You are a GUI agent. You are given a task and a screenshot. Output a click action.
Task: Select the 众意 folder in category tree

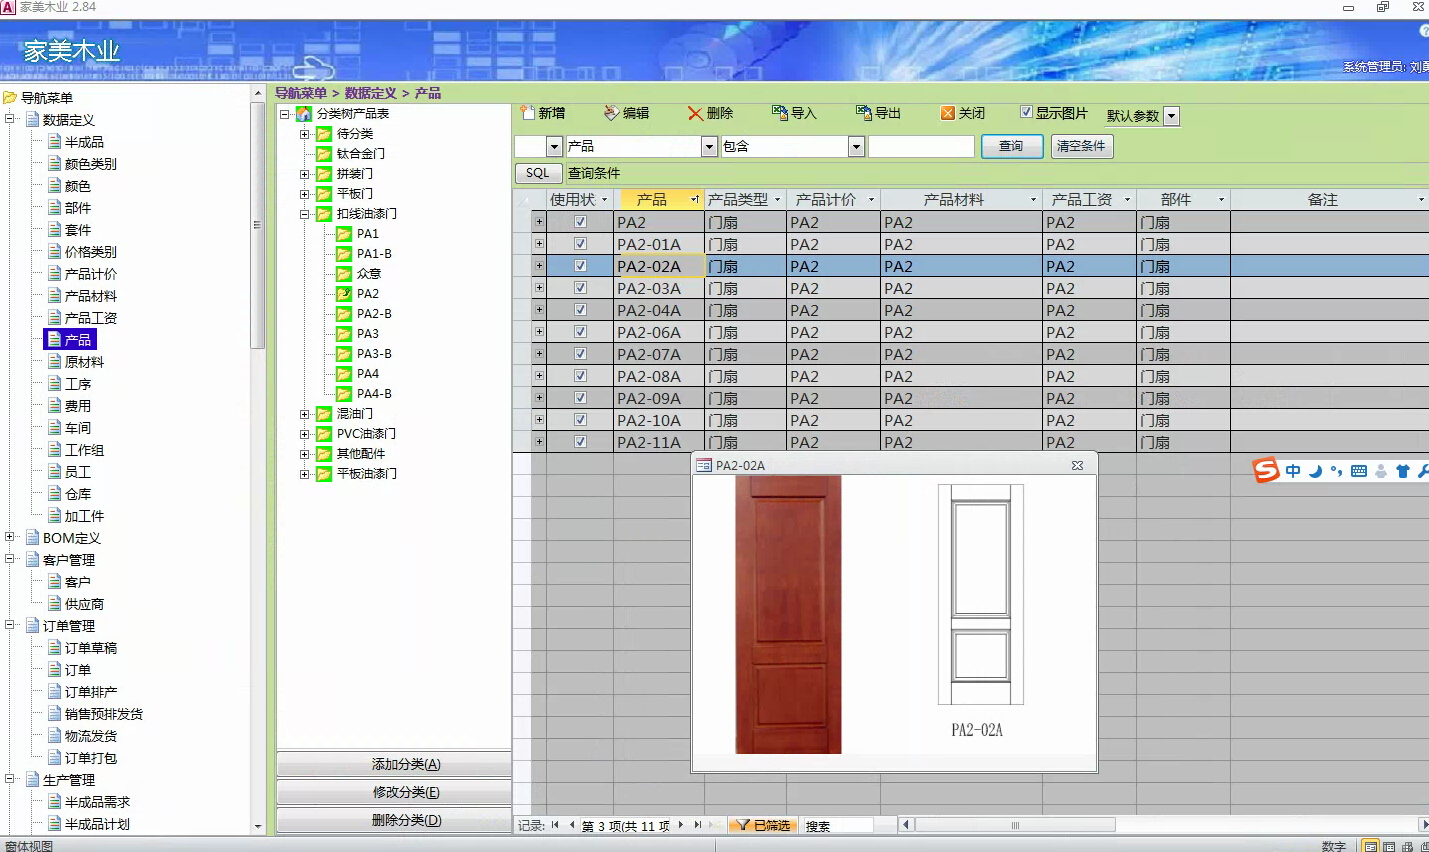coord(344,274)
